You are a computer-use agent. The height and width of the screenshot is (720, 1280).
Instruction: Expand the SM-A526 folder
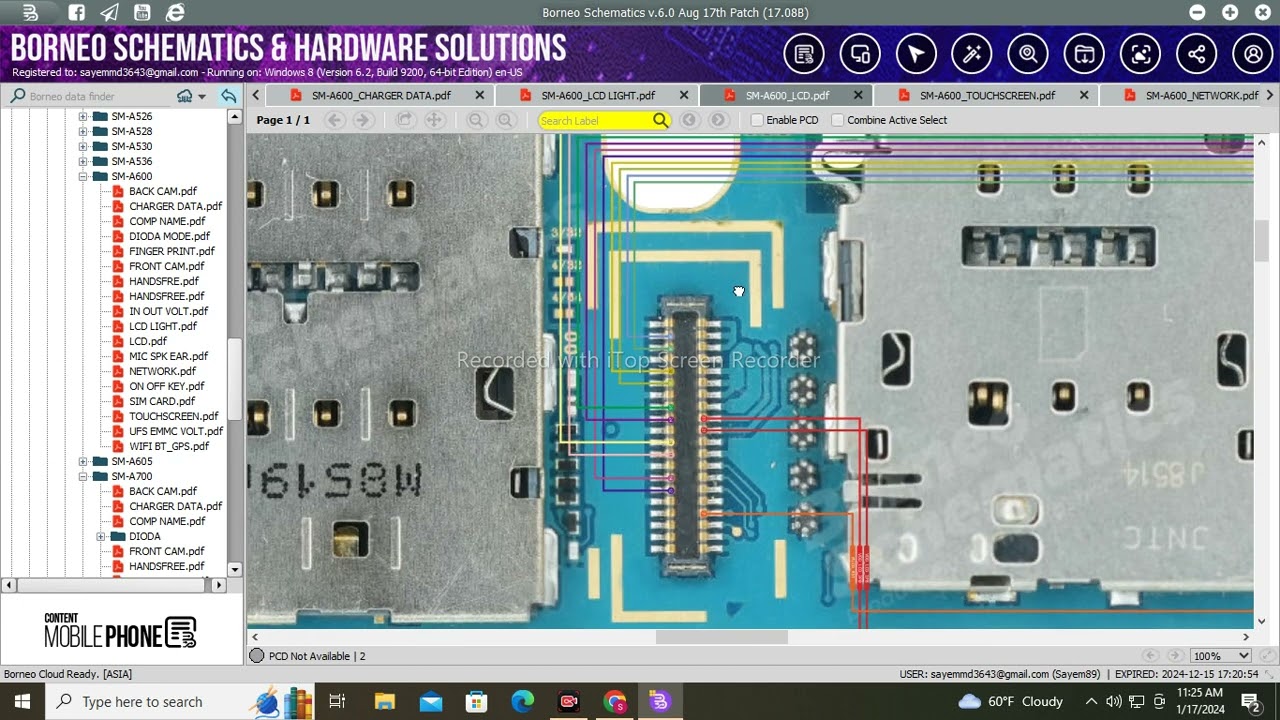(x=83, y=117)
